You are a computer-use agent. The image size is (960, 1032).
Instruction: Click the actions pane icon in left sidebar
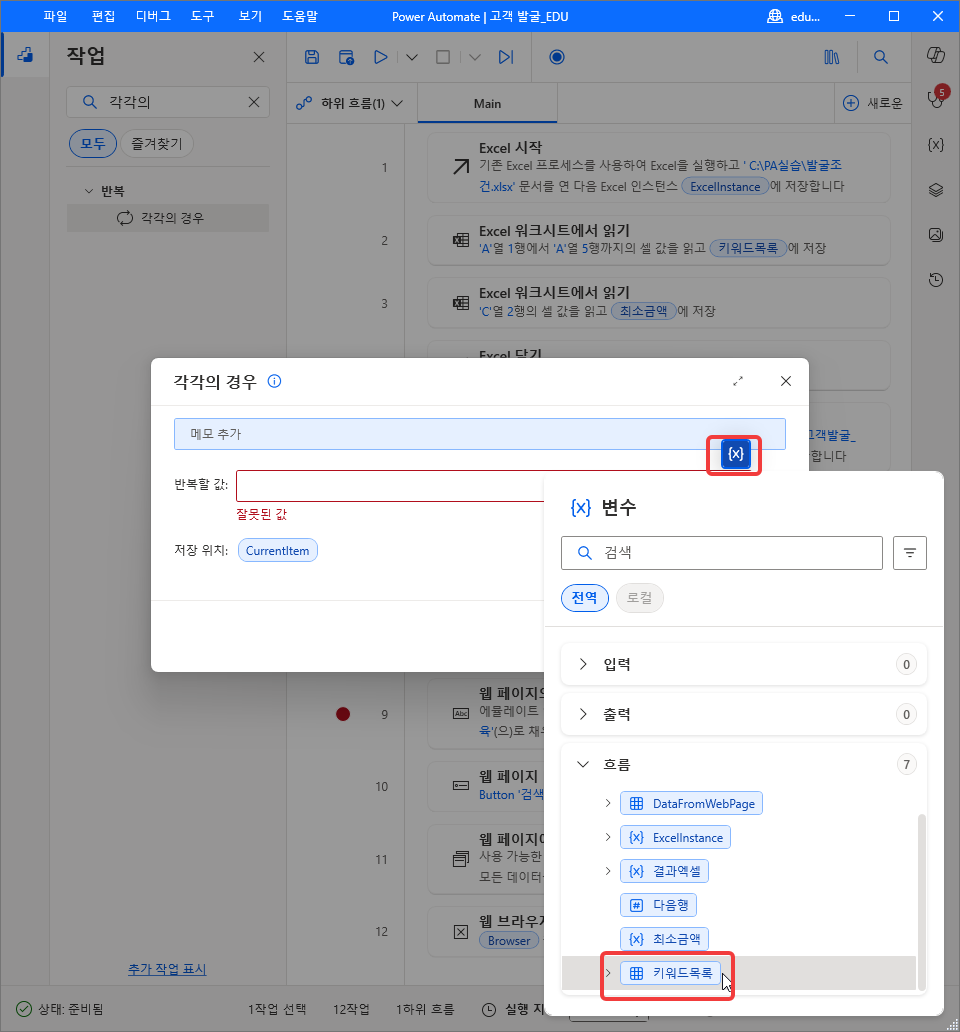click(x=25, y=55)
